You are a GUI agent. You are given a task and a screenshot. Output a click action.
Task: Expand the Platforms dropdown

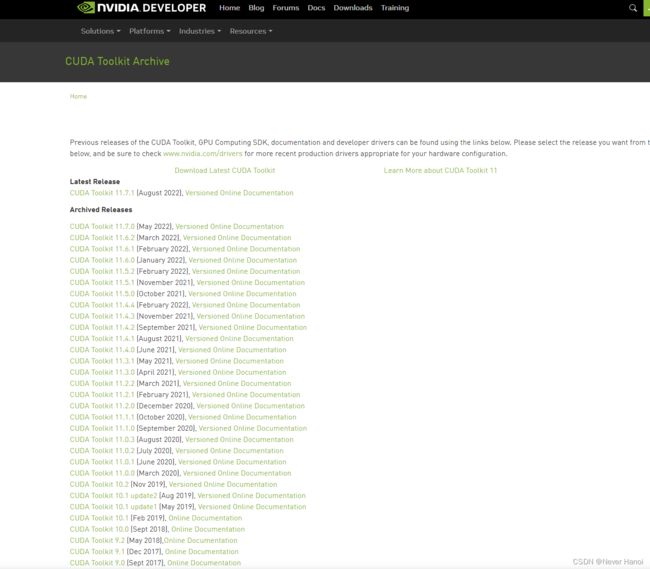click(x=150, y=31)
